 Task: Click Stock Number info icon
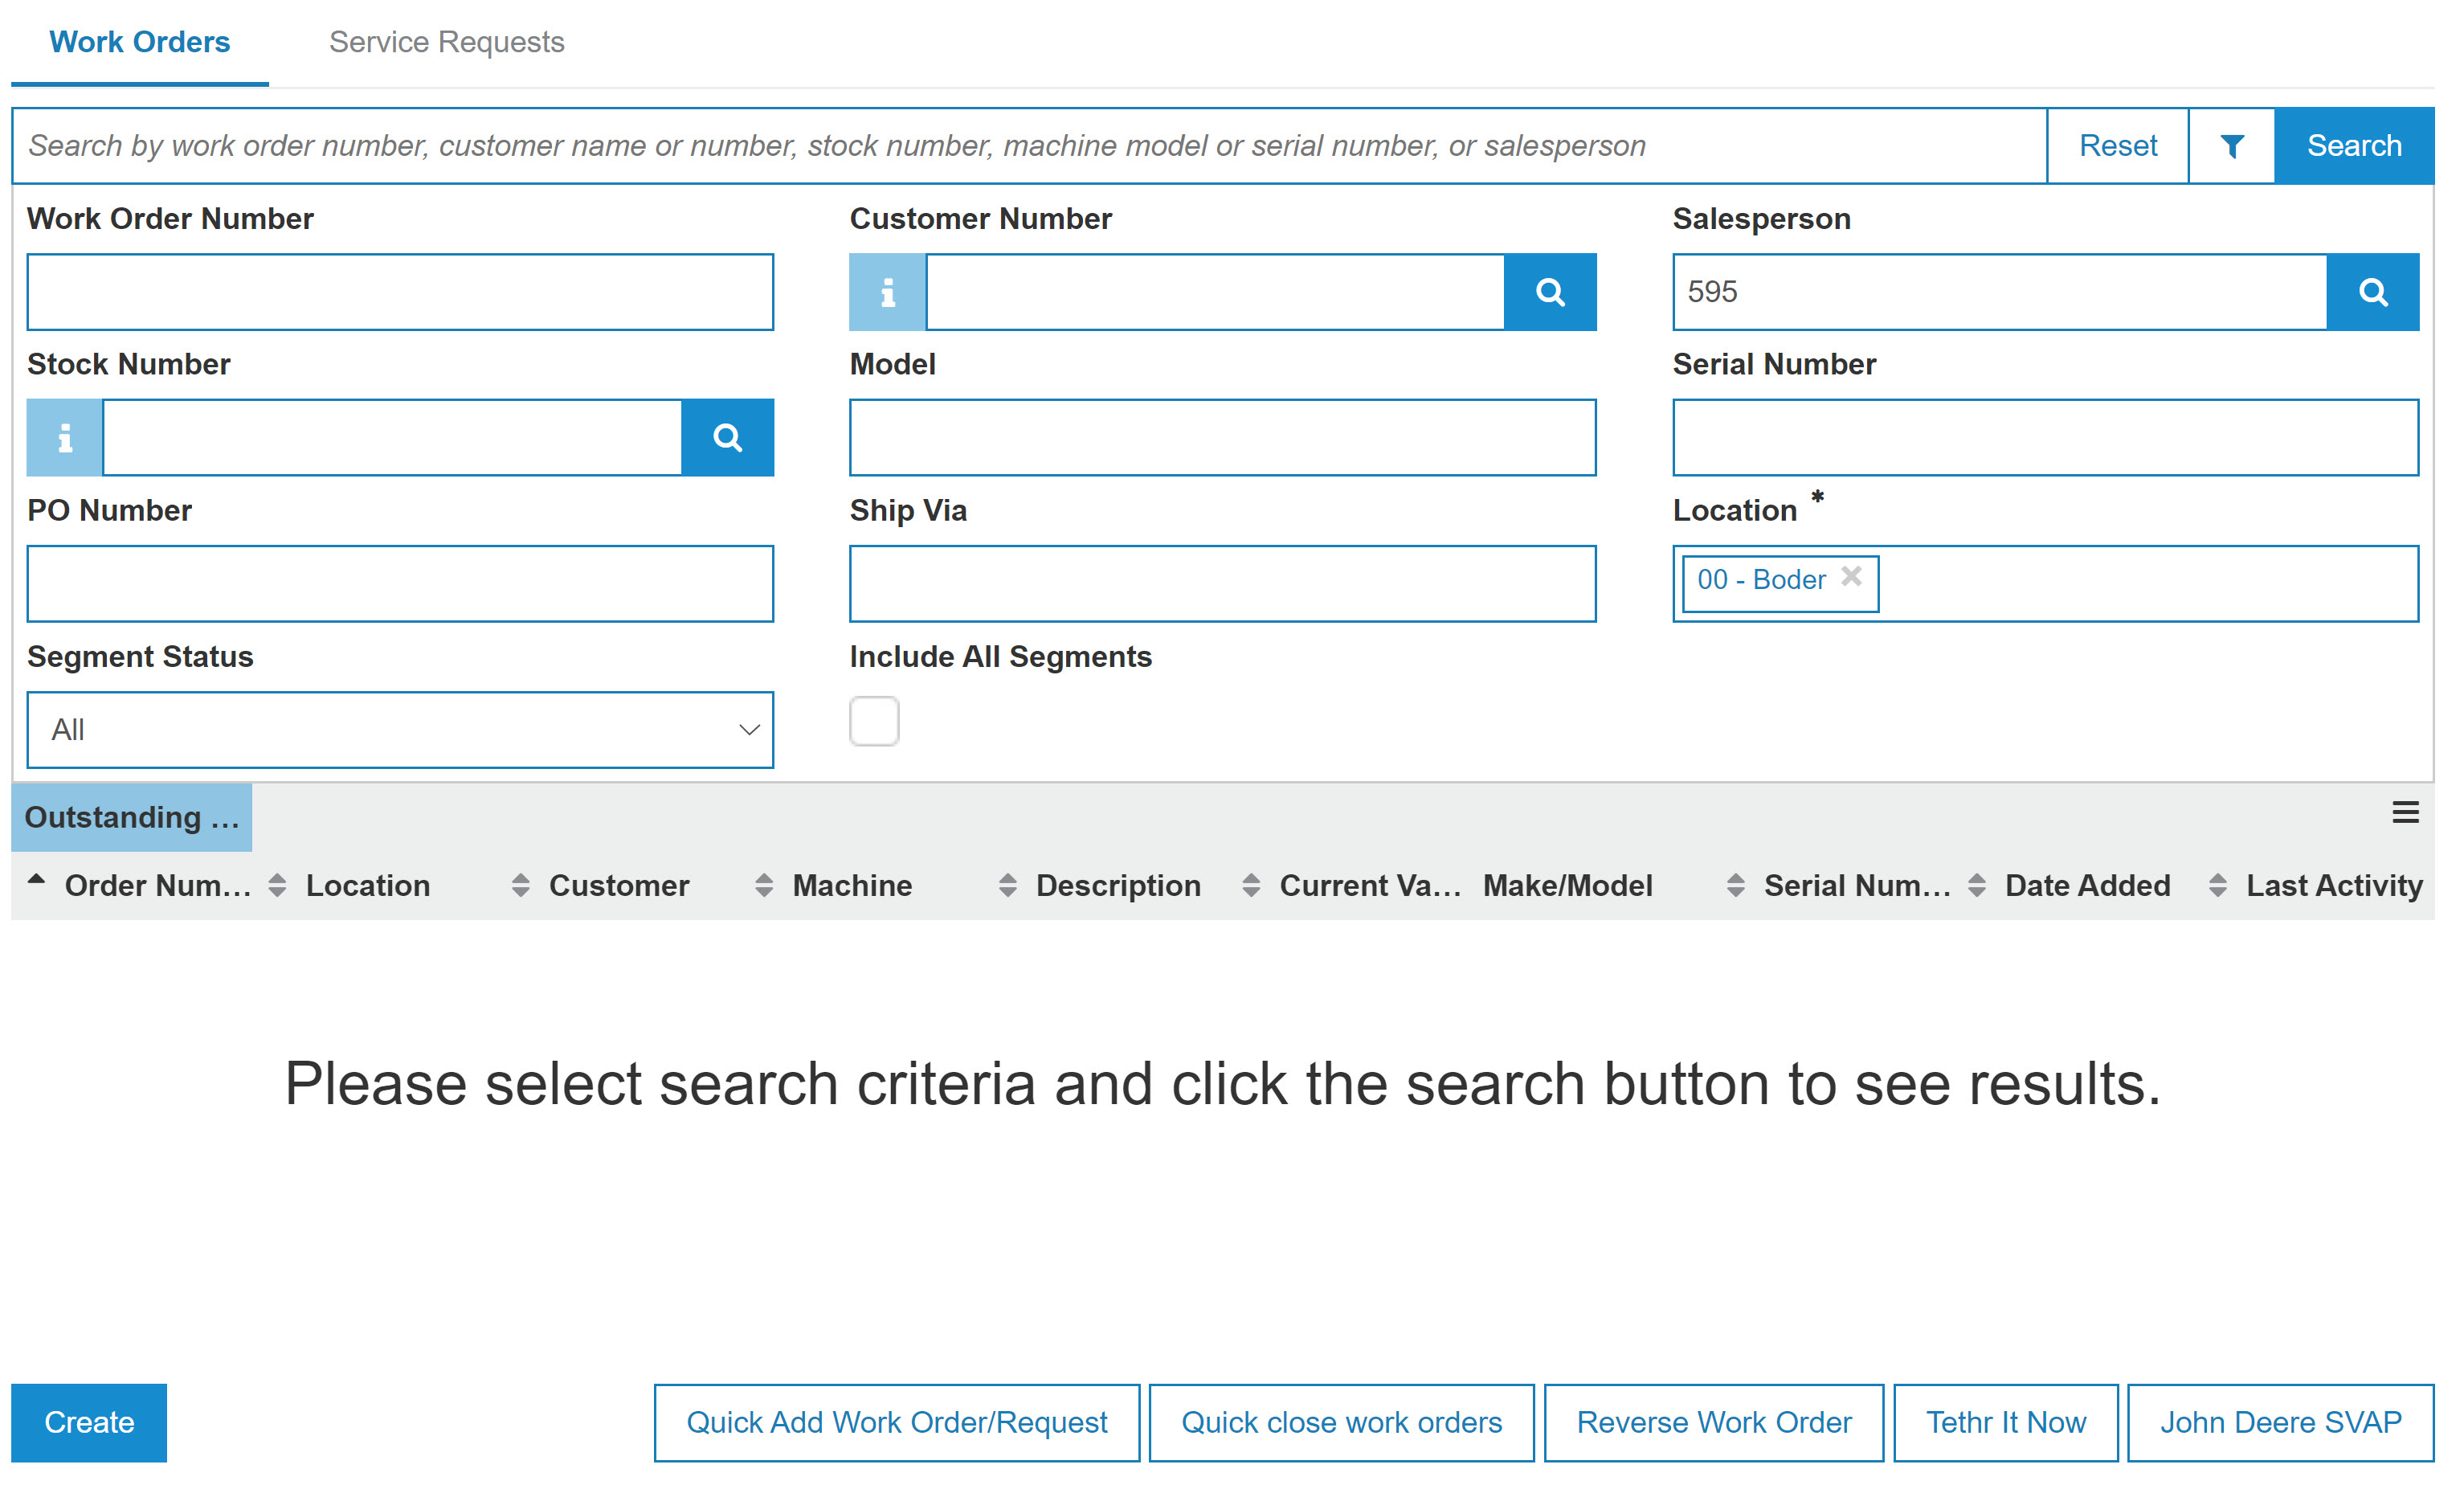pyautogui.click(x=65, y=437)
